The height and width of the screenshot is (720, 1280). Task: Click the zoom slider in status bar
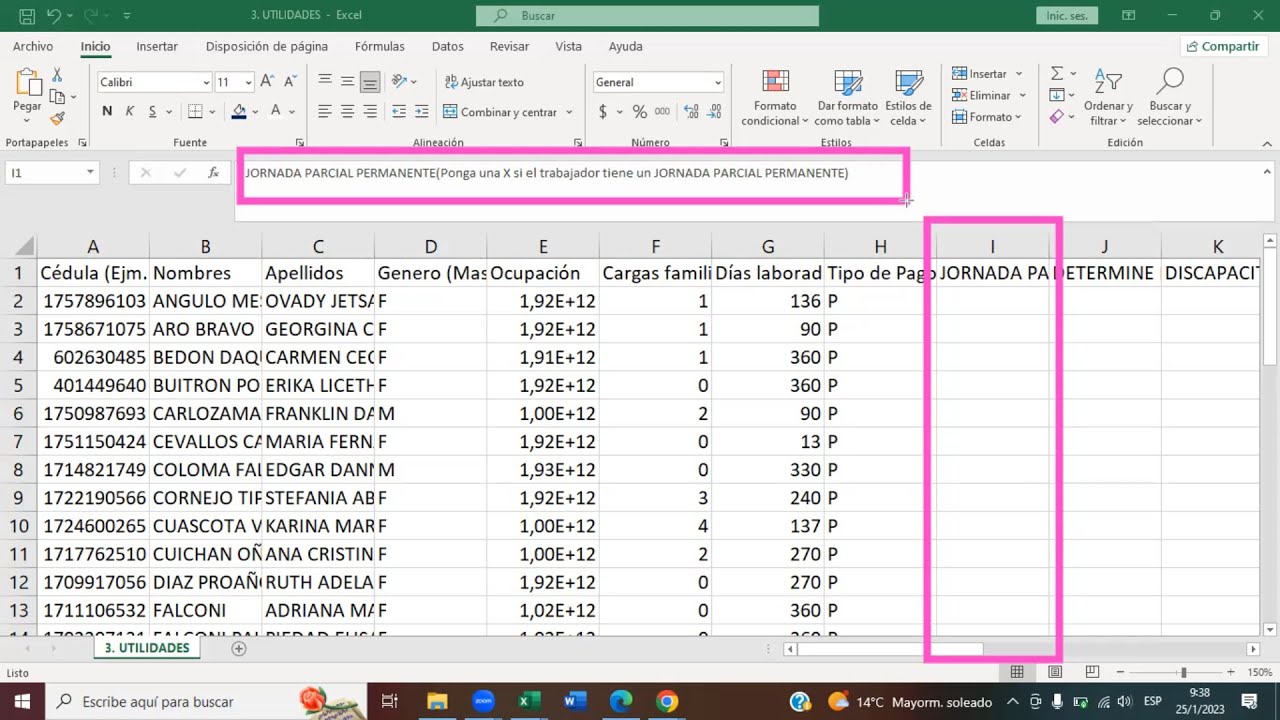(x=1183, y=673)
